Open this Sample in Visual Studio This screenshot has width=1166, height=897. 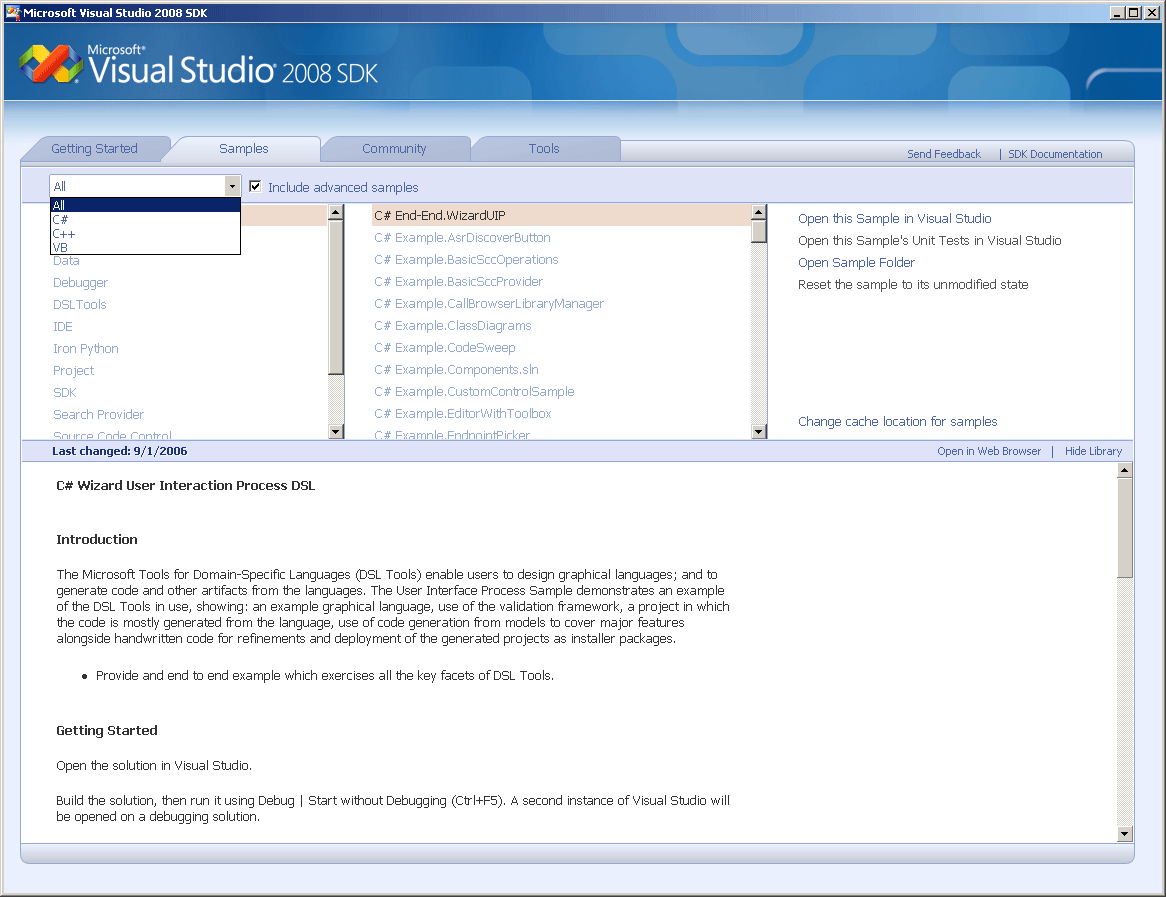click(x=895, y=219)
